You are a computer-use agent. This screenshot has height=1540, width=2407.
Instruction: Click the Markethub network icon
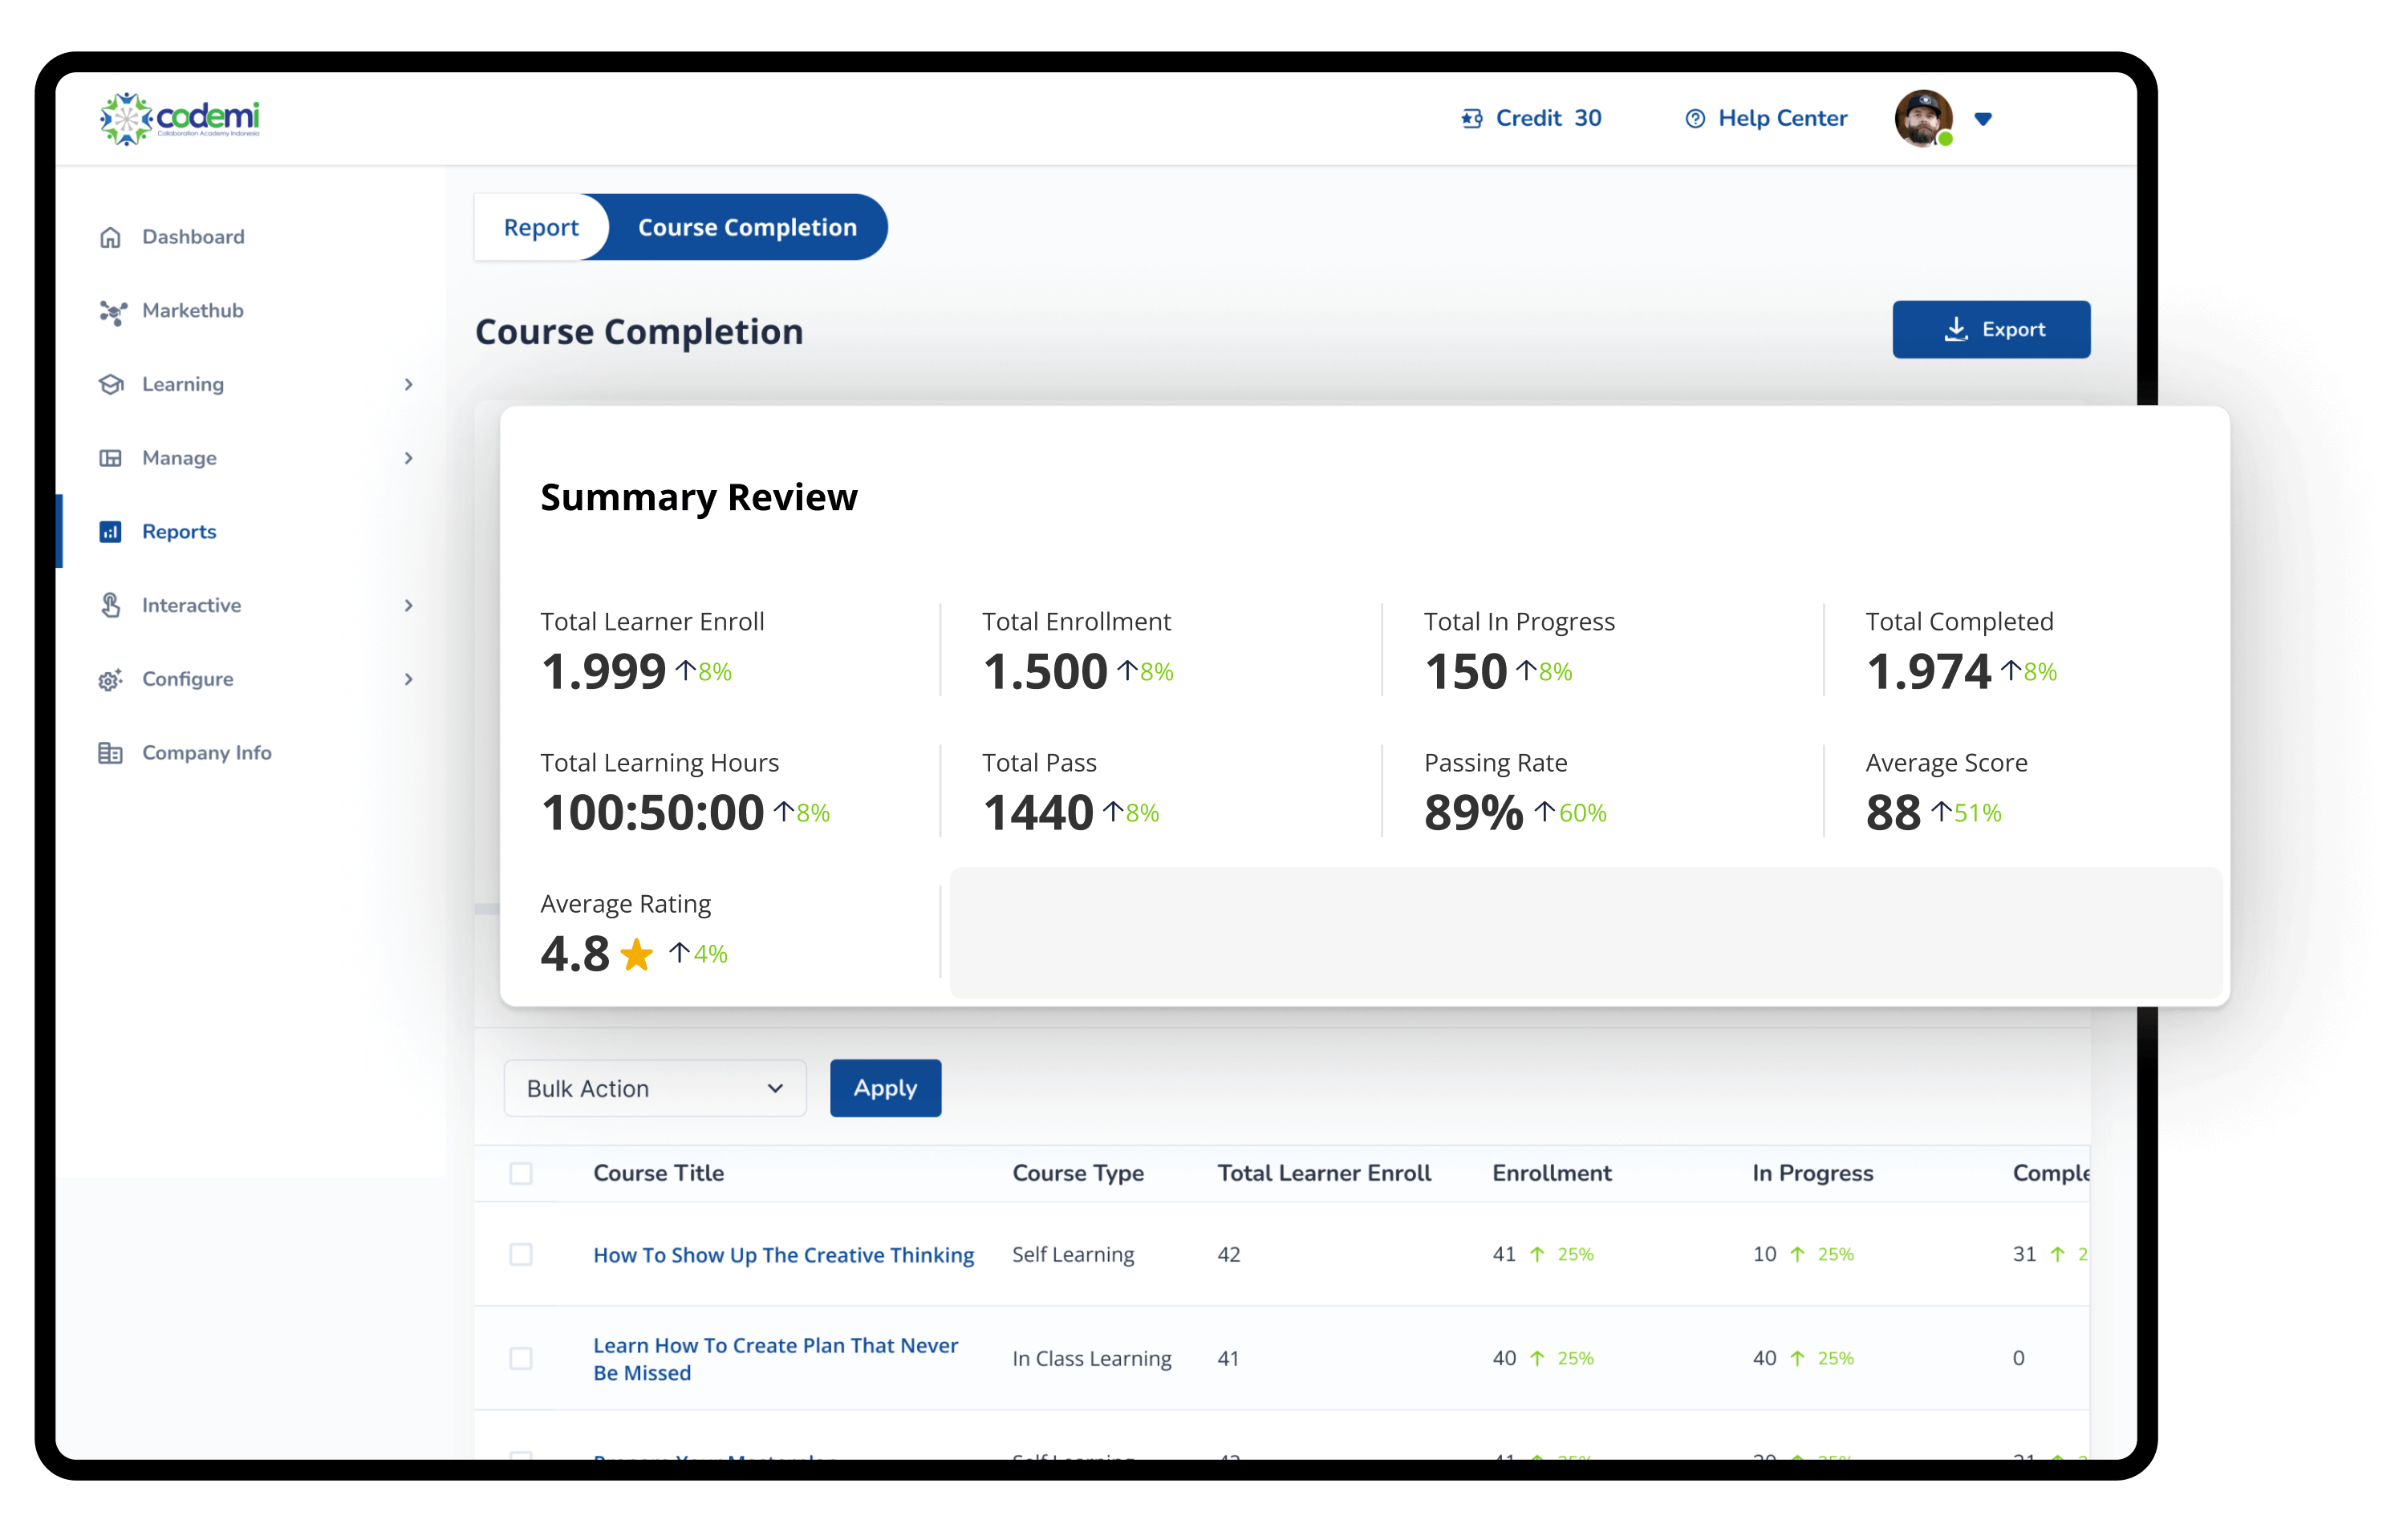tap(112, 312)
